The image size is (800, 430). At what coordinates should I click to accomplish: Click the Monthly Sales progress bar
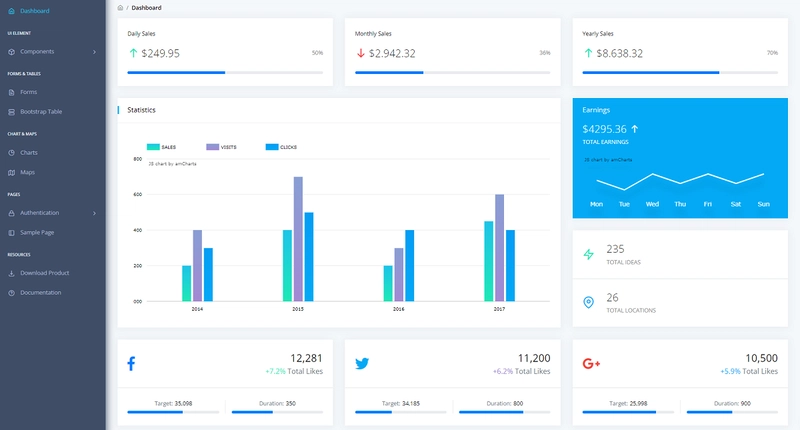453,72
